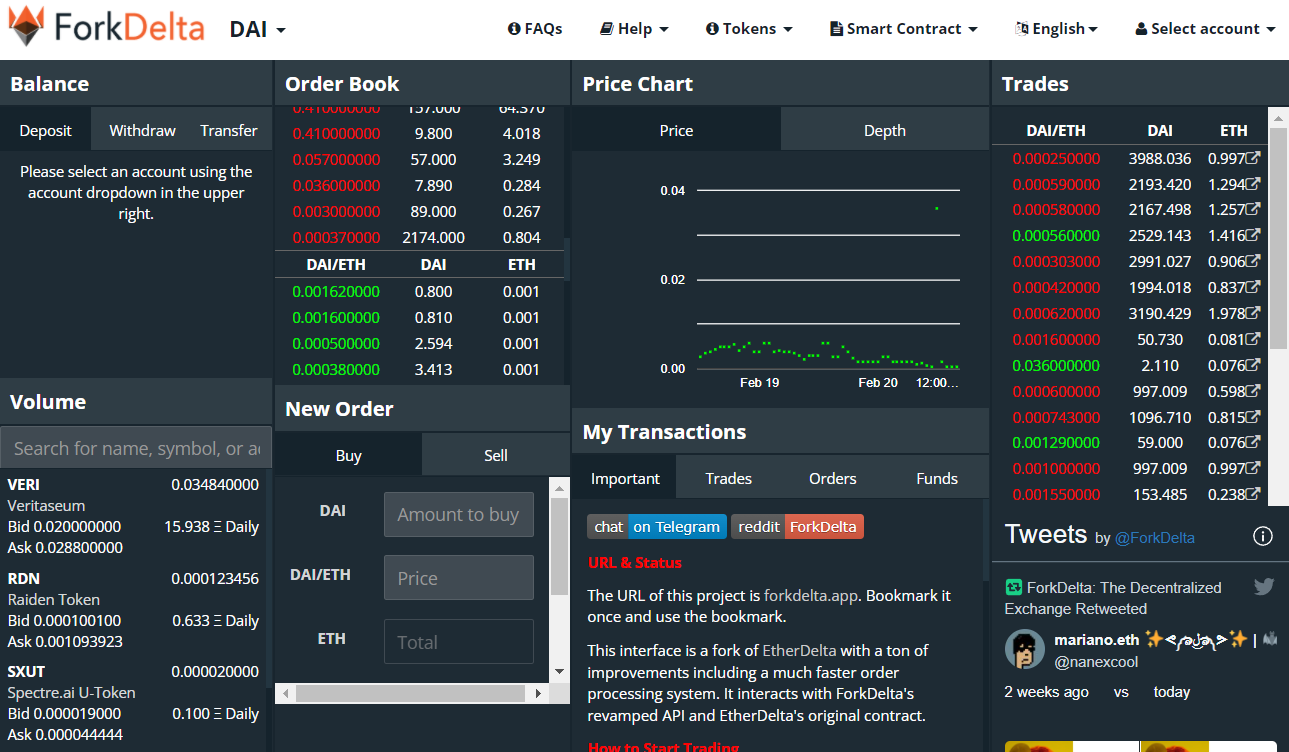Open the external link icon for 1994.018 trade
Image resolution: width=1289 pixels, height=752 pixels.
(1253, 288)
